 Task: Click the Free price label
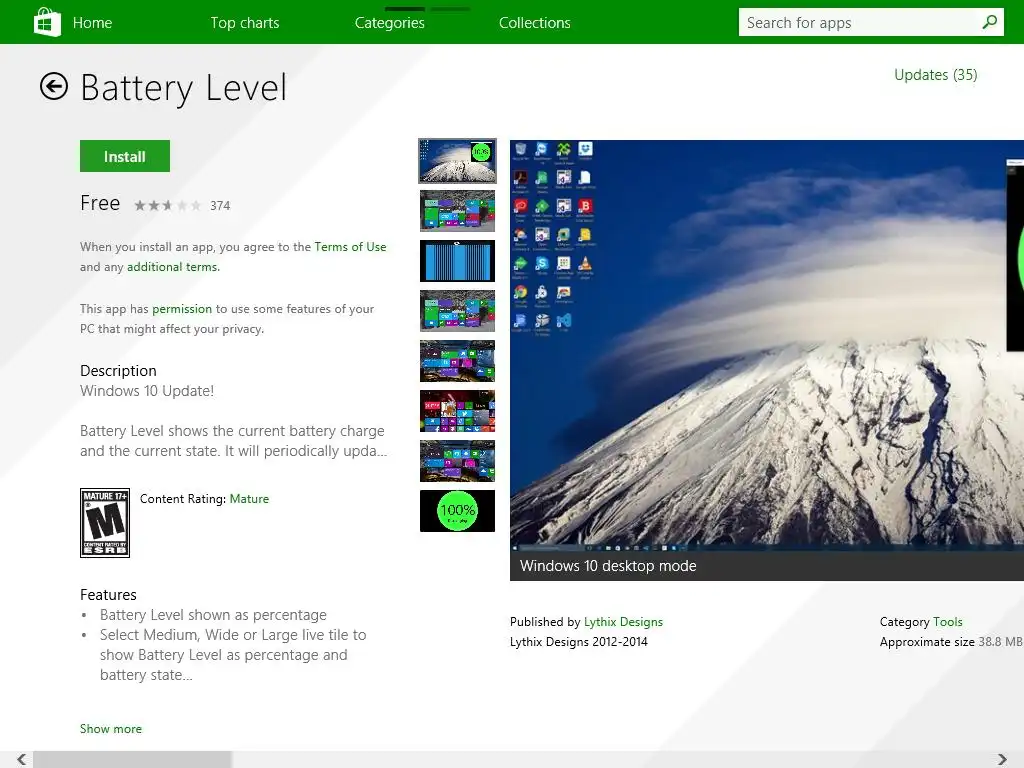click(100, 203)
